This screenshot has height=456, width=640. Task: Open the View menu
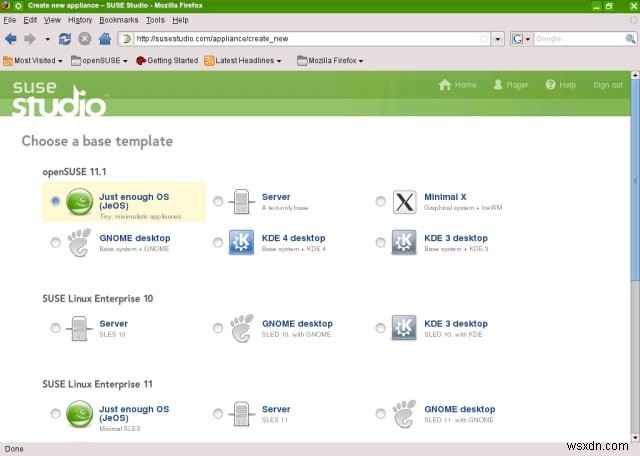pos(52,20)
